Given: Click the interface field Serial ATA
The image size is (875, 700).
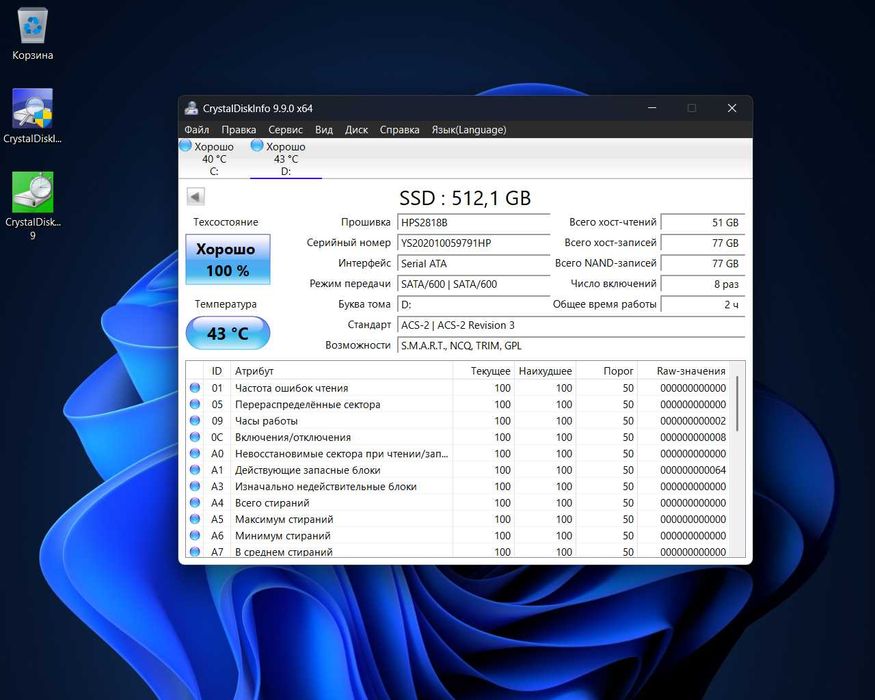Looking at the screenshot, I should (x=473, y=263).
